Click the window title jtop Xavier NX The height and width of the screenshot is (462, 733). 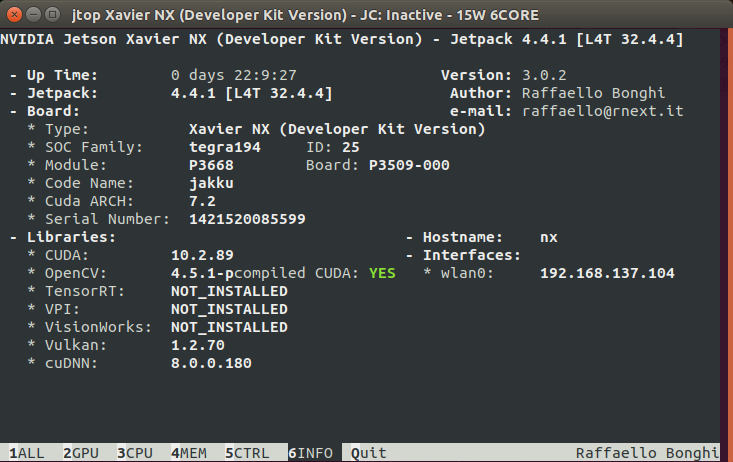[x=305, y=15]
